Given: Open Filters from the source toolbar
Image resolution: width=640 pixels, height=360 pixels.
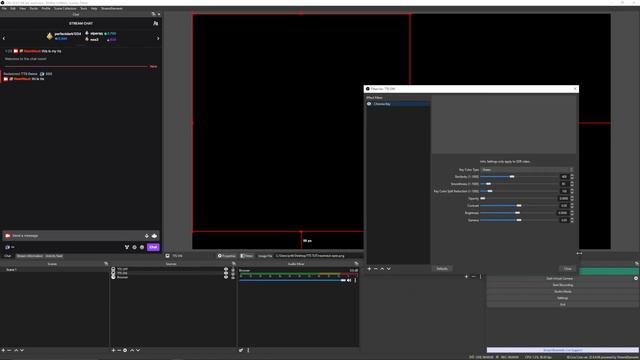Looking at the screenshot, I should (x=247, y=256).
